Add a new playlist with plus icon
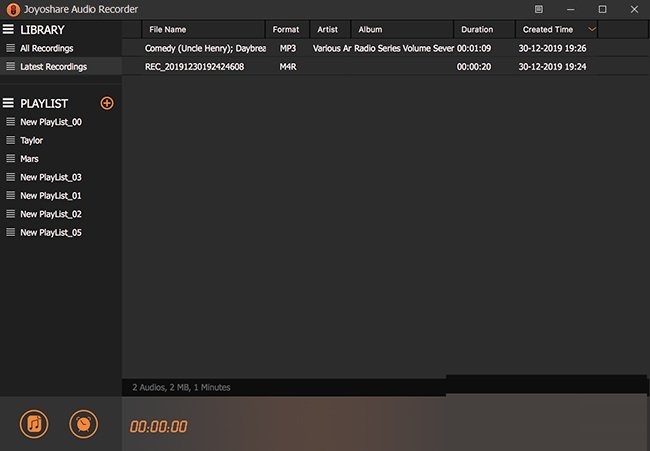 107,103
